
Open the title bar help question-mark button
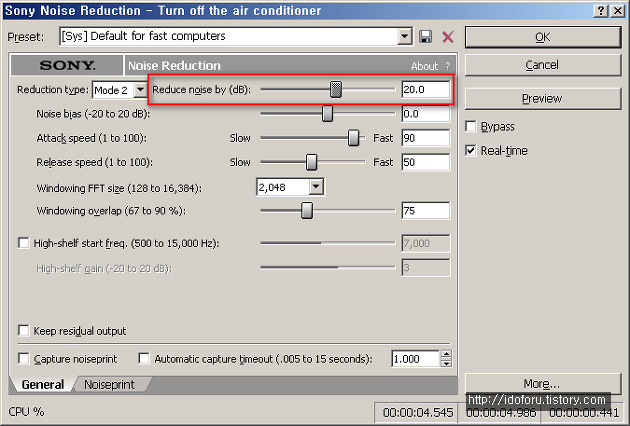601,11
